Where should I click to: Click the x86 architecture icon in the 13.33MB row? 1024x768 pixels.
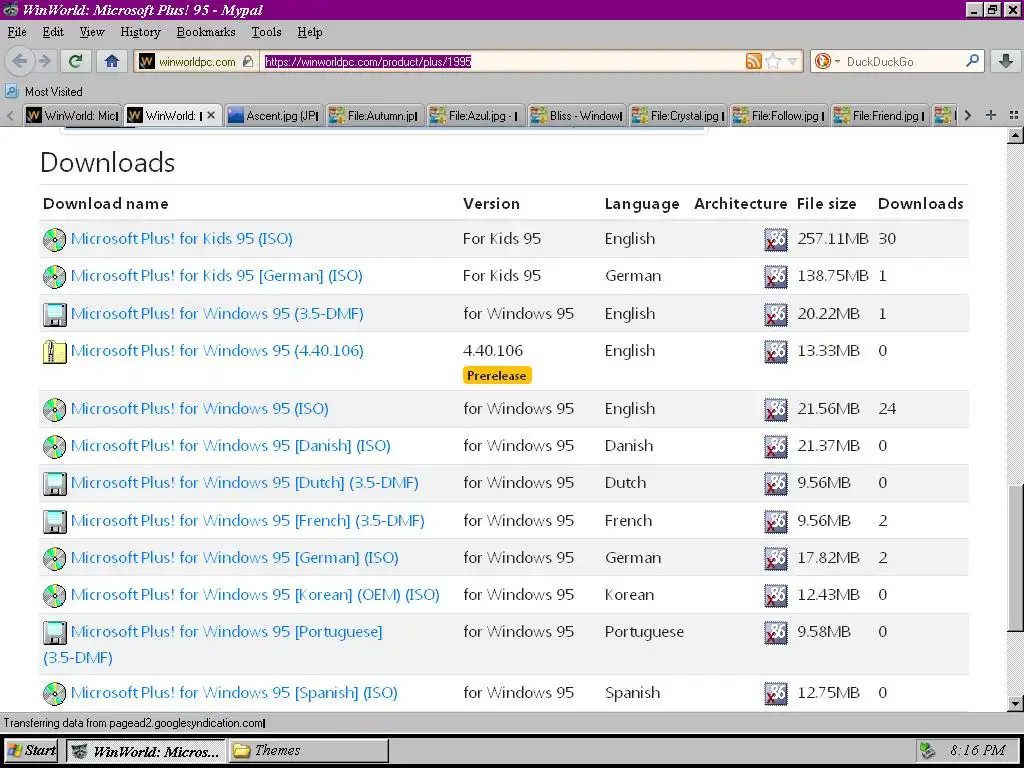776,352
